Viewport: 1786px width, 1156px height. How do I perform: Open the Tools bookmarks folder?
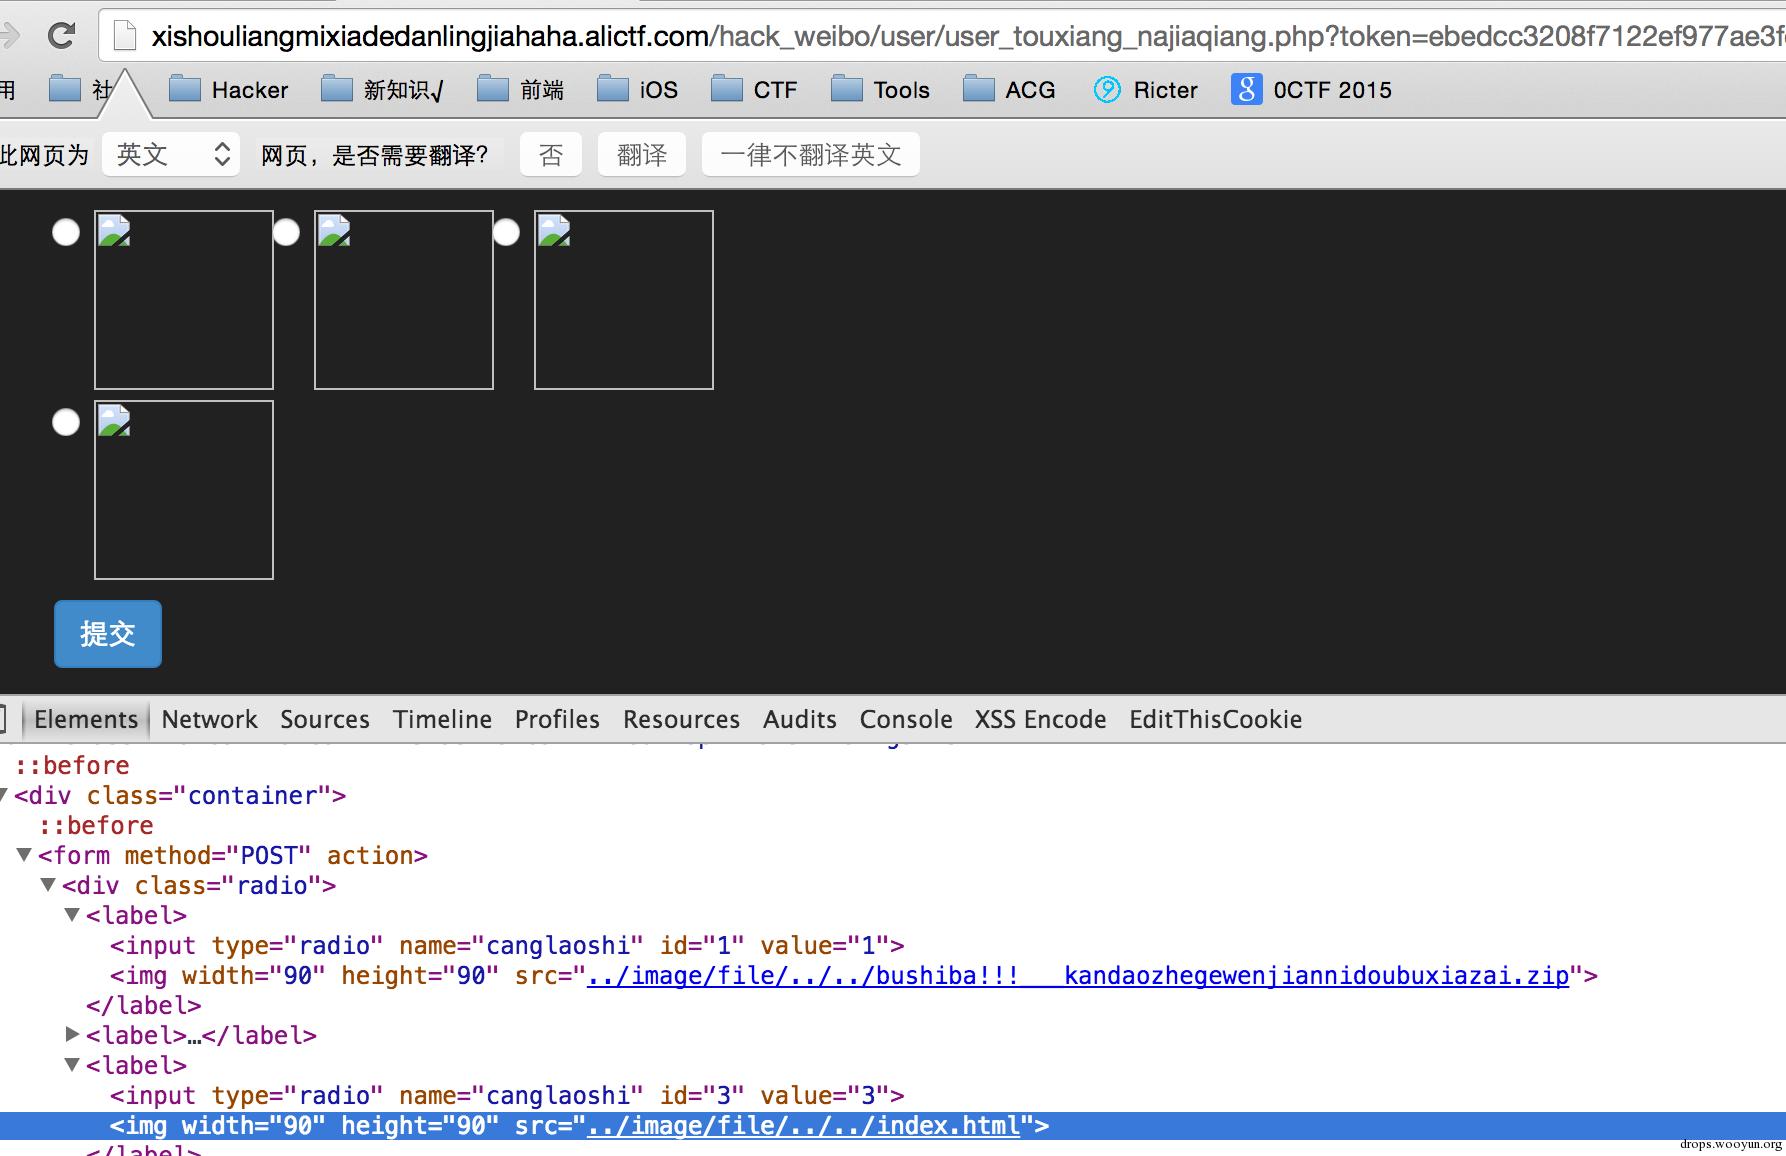[880, 90]
